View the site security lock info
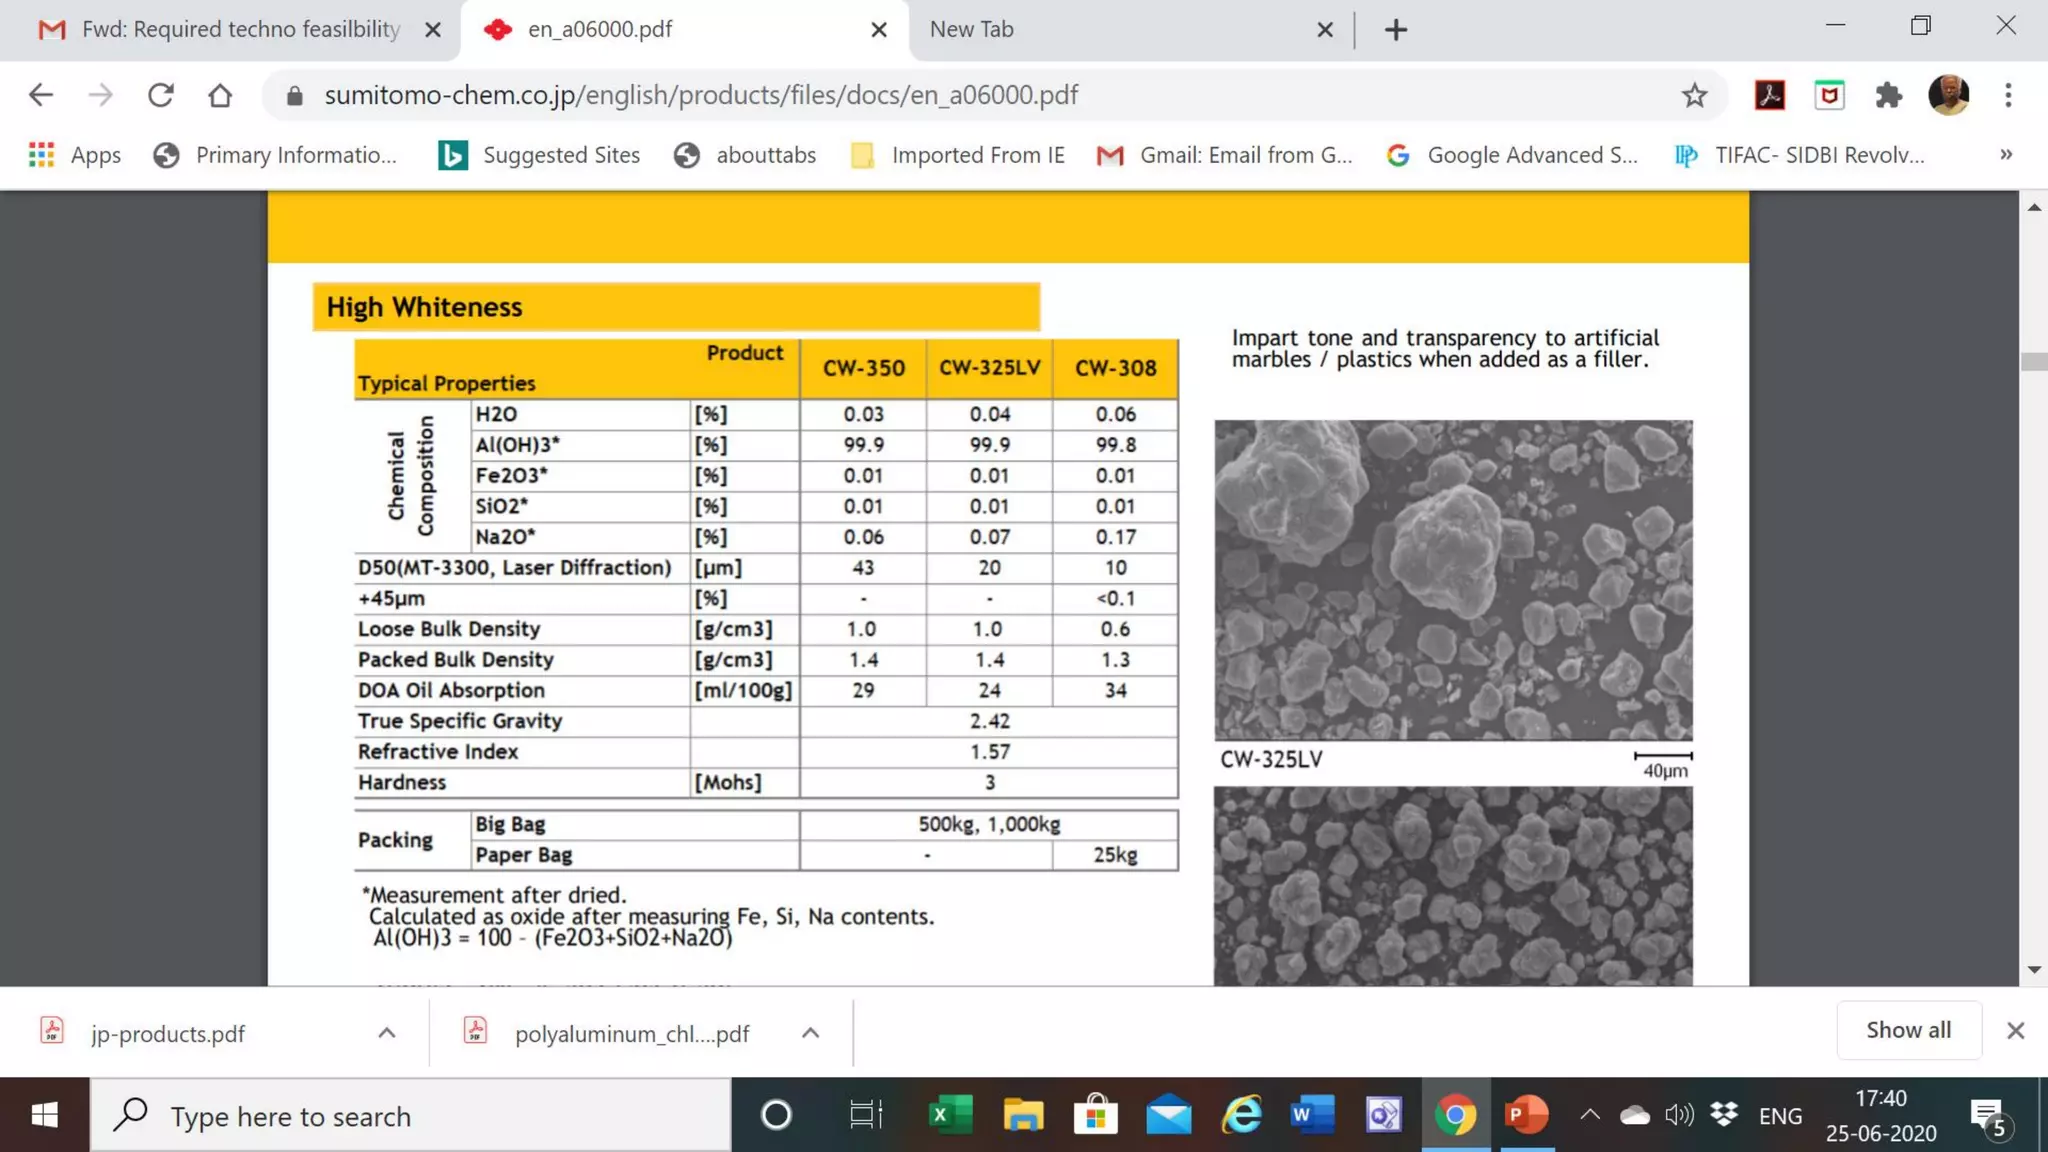 (294, 95)
